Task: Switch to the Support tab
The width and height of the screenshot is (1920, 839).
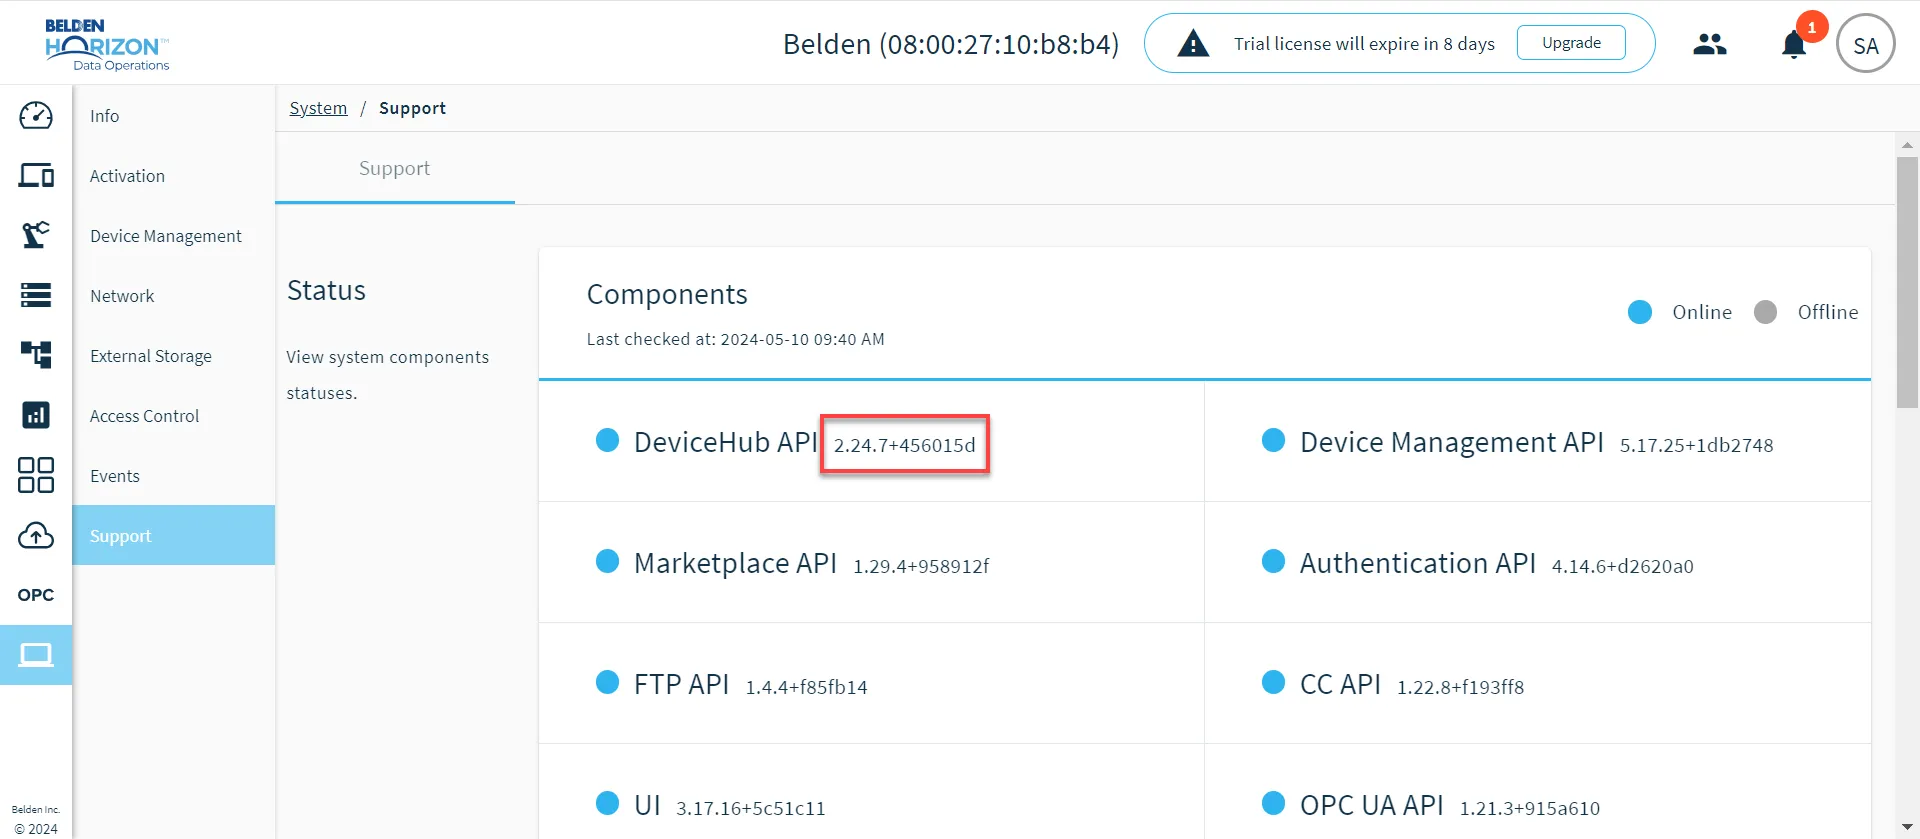Action: (394, 168)
